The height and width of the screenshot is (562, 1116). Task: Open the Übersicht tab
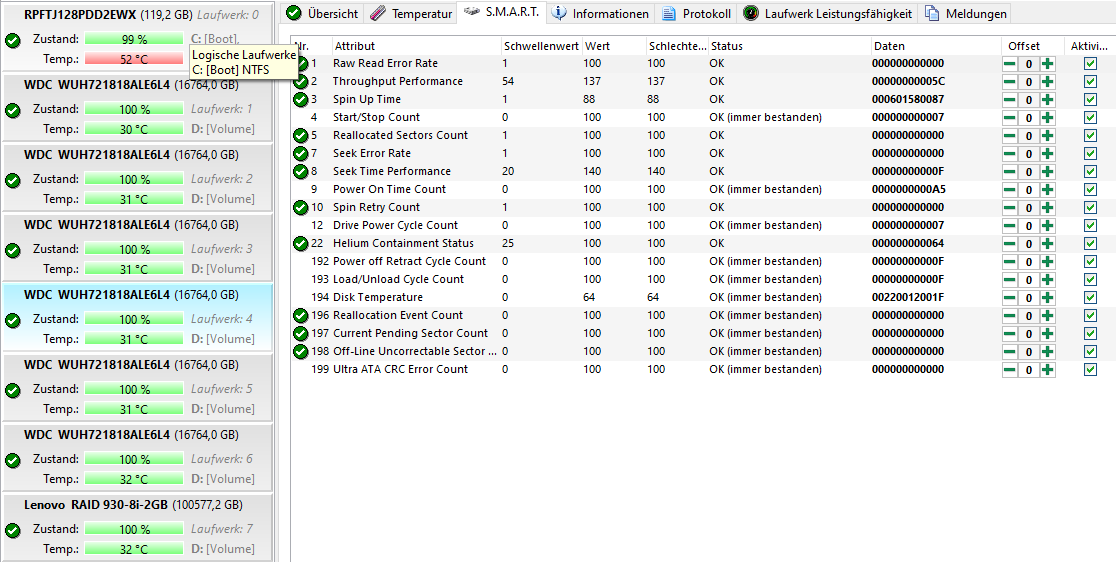click(x=322, y=14)
